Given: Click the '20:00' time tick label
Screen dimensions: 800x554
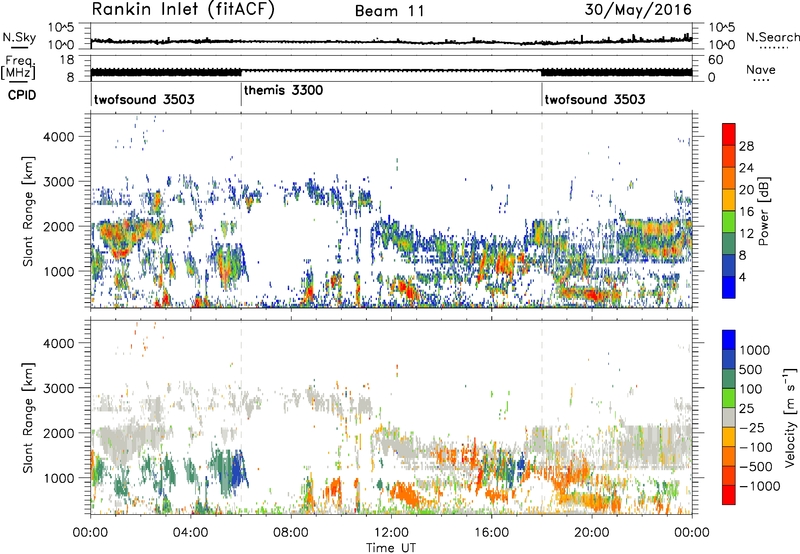Looking at the screenshot, I should tap(591, 533).
